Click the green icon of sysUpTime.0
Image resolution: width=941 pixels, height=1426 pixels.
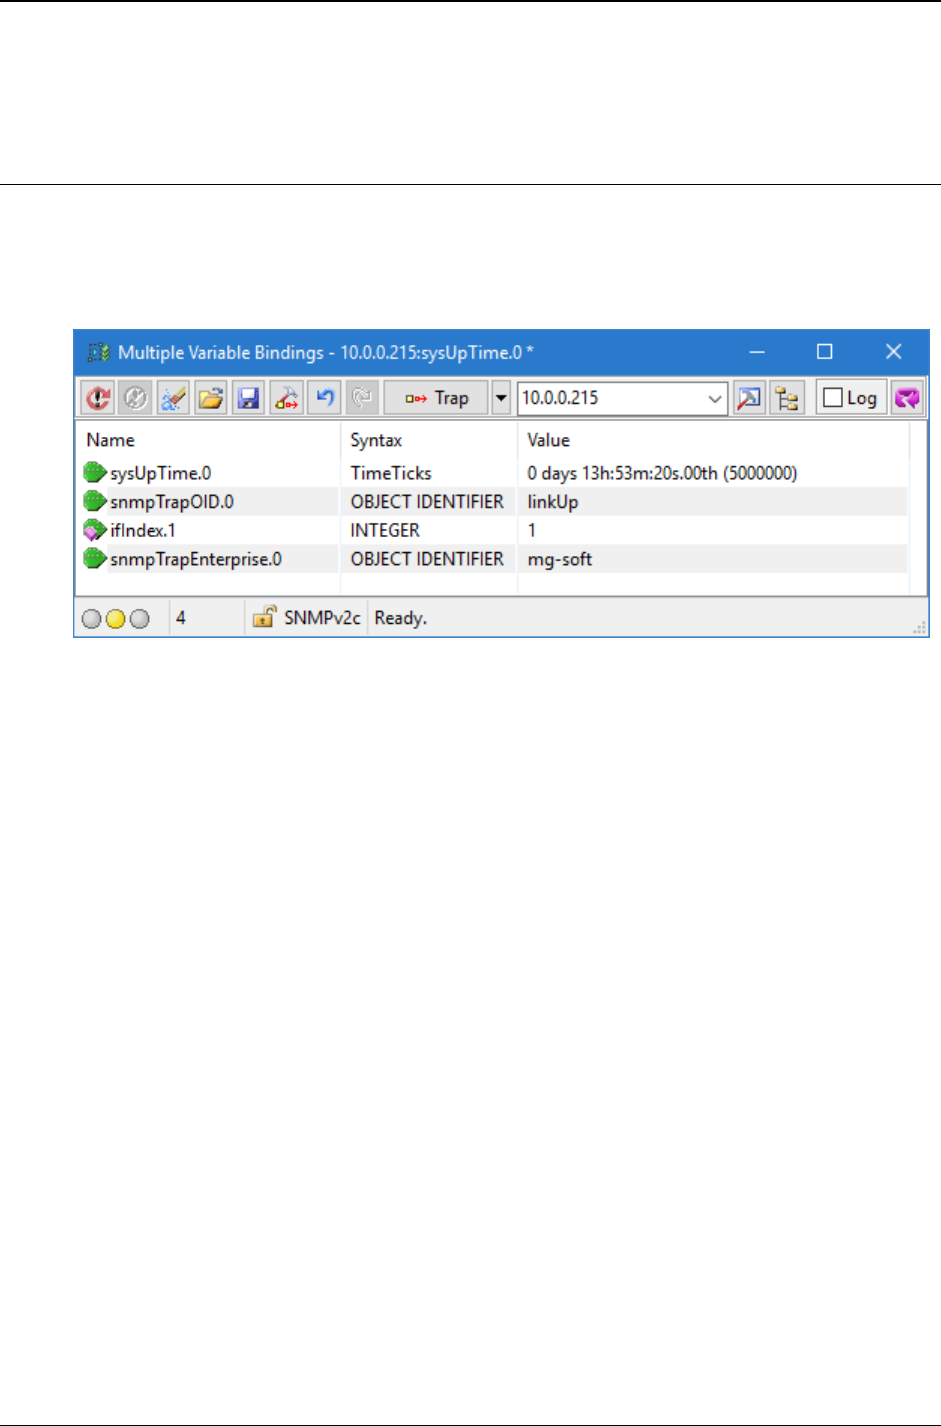pyautogui.click(x=95, y=473)
